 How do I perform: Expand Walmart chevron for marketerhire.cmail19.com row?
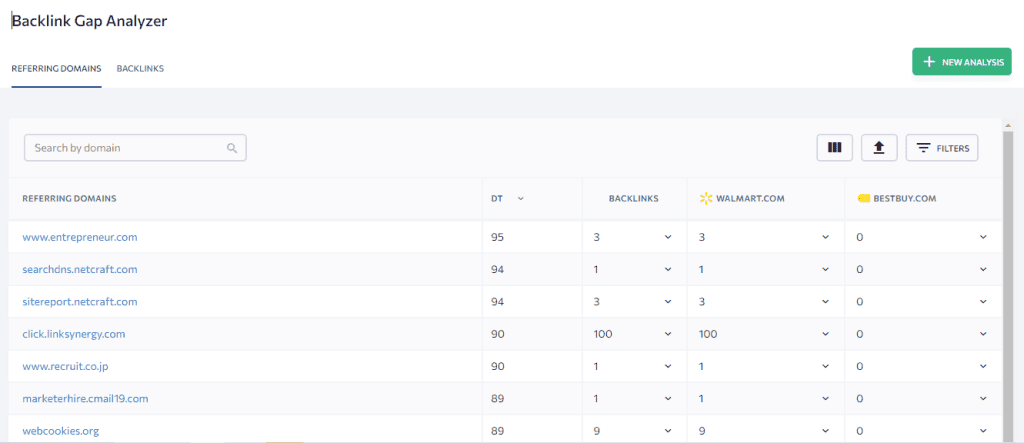[x=825, y=399]
